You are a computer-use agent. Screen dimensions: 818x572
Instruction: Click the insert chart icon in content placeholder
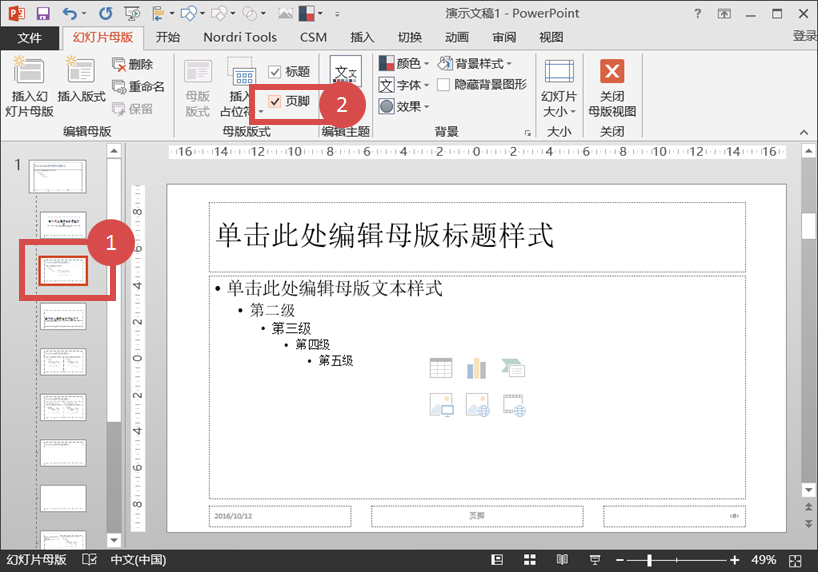pyautogui.click(x=477, y=368)
